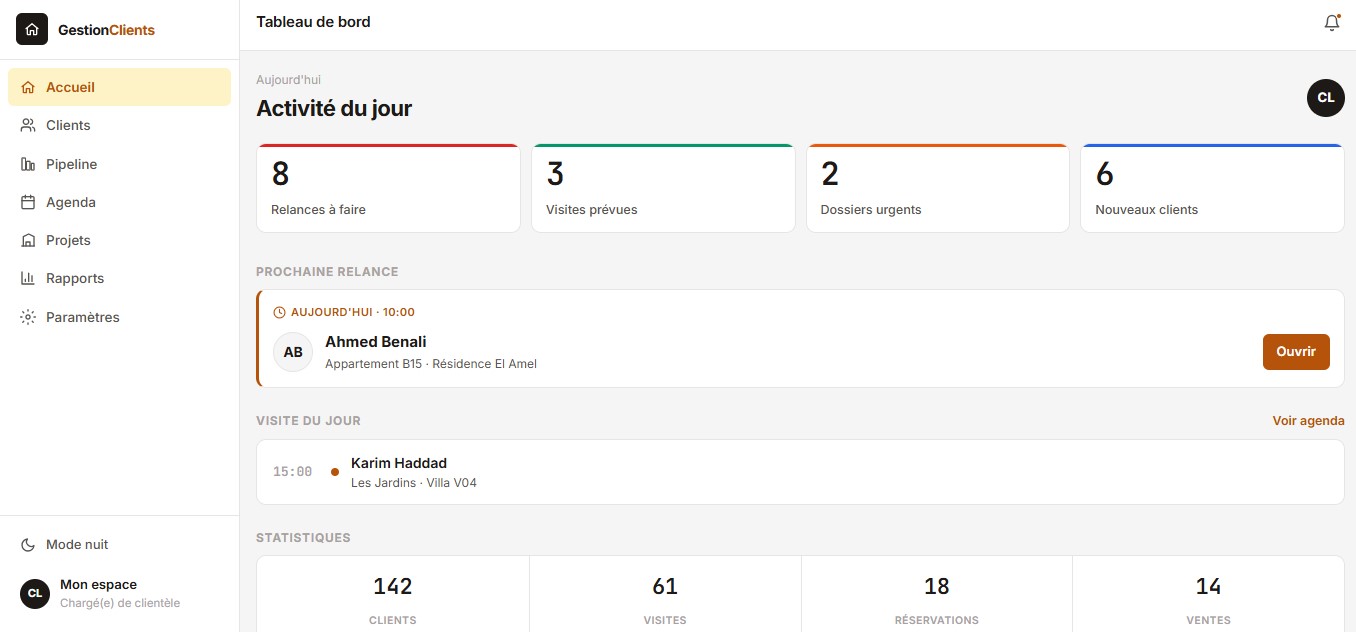Open the Projets section

tap(119, 240)
